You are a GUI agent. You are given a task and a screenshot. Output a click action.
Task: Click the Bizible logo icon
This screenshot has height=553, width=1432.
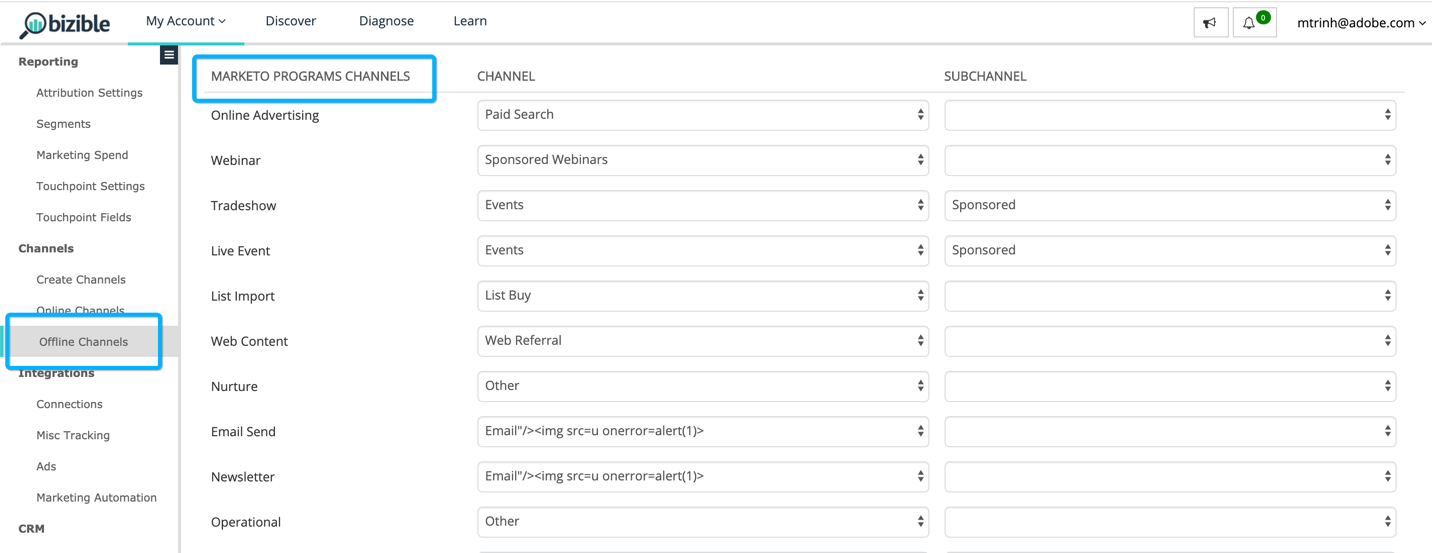tap(34, 24)
